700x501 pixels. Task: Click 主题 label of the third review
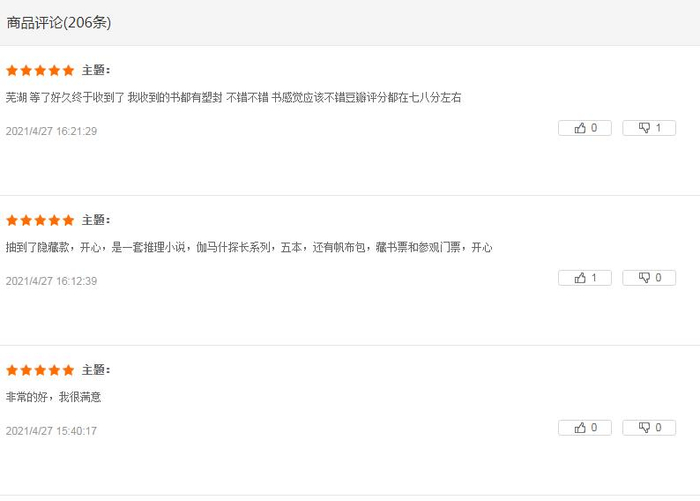96,370
